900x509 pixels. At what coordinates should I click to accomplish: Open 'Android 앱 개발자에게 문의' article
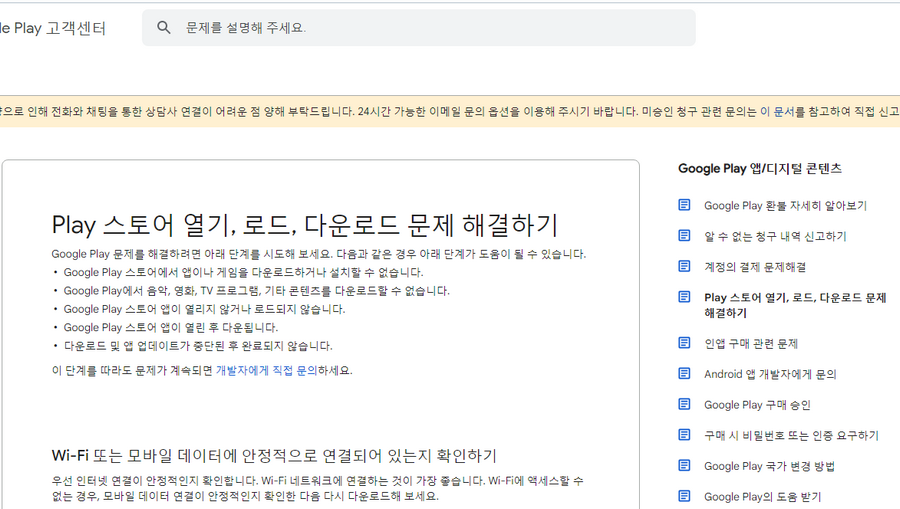(x=770, y=374)
